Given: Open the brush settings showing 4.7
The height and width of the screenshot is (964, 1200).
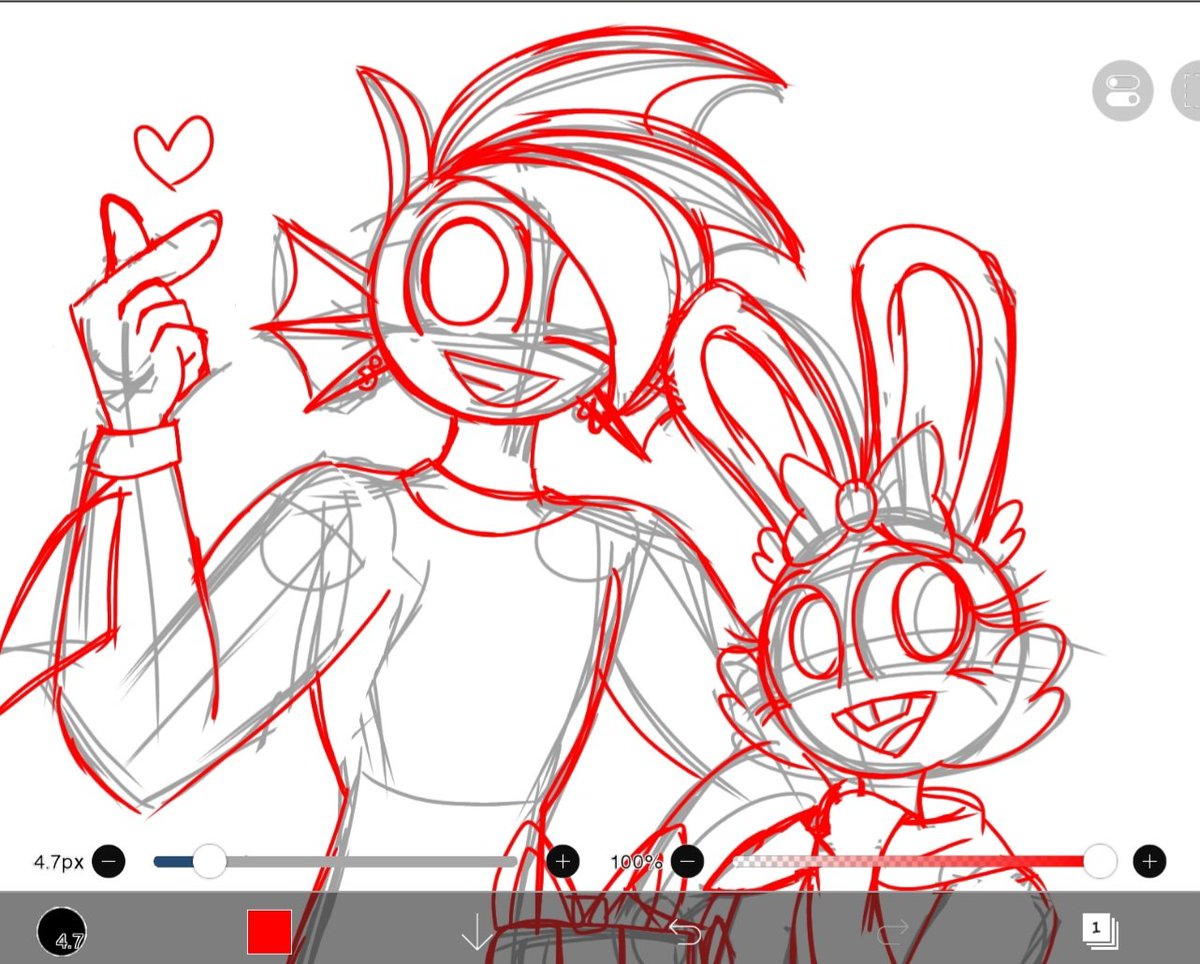Looking at the screenshot, I should coord(62,932).
